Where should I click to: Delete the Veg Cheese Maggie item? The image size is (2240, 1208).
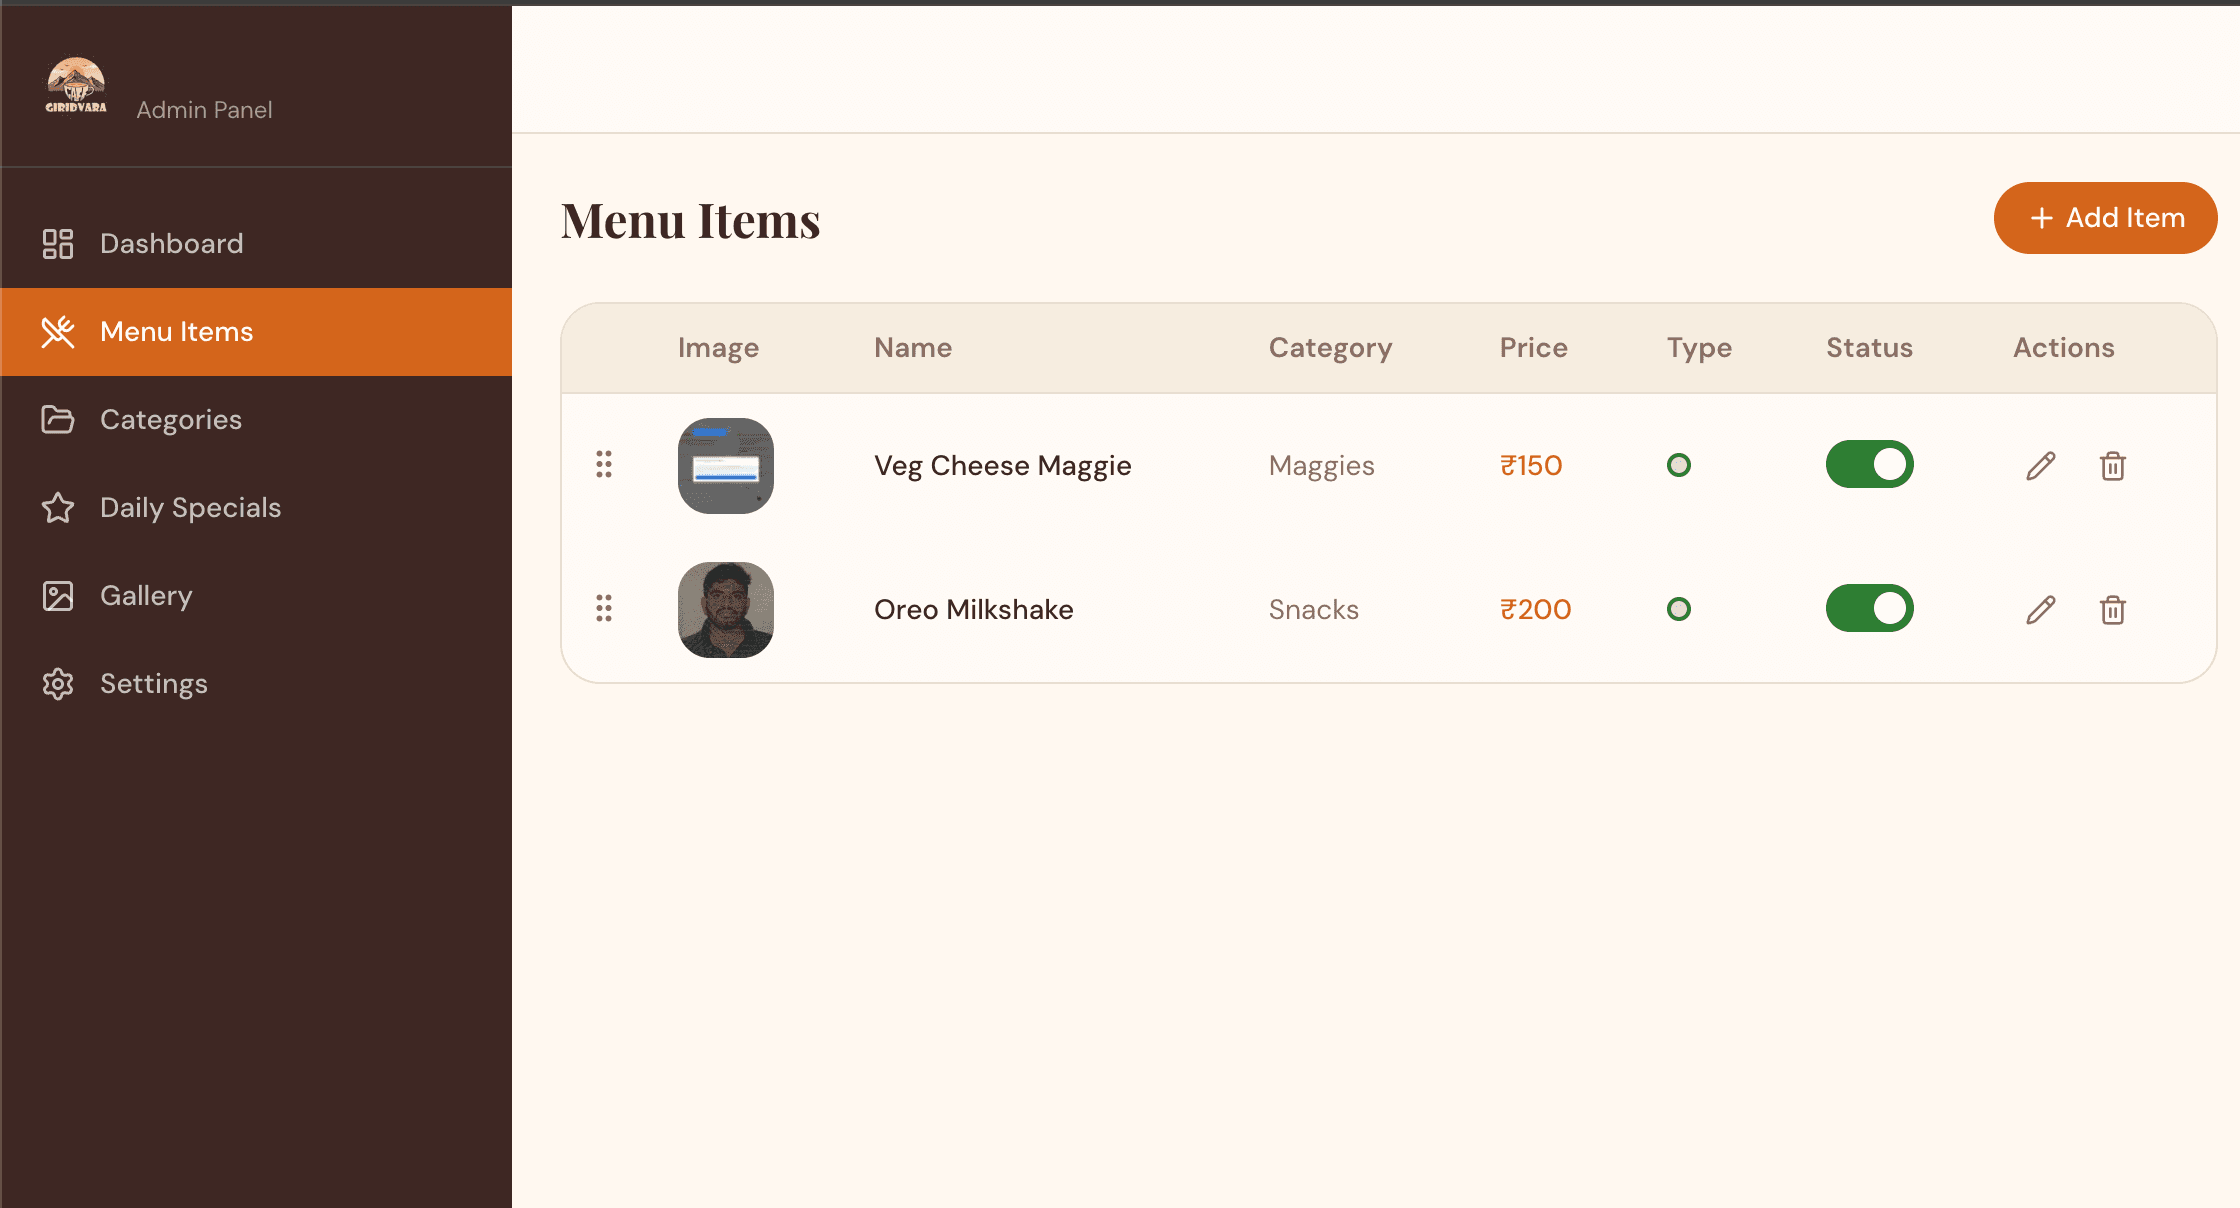pos(2113,466)
